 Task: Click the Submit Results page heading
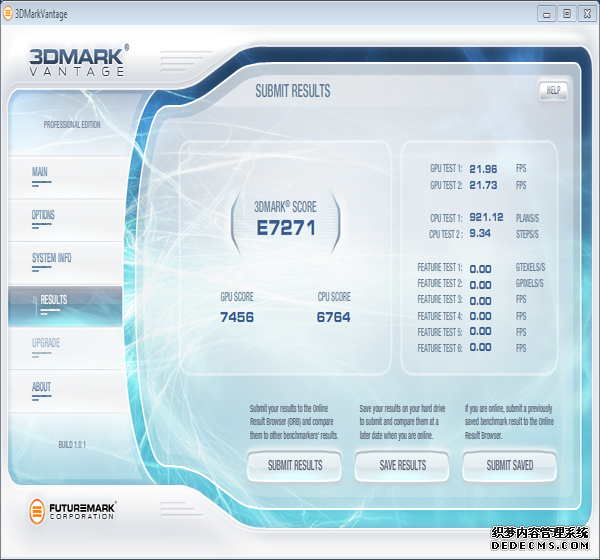click(x=293, y=91)
